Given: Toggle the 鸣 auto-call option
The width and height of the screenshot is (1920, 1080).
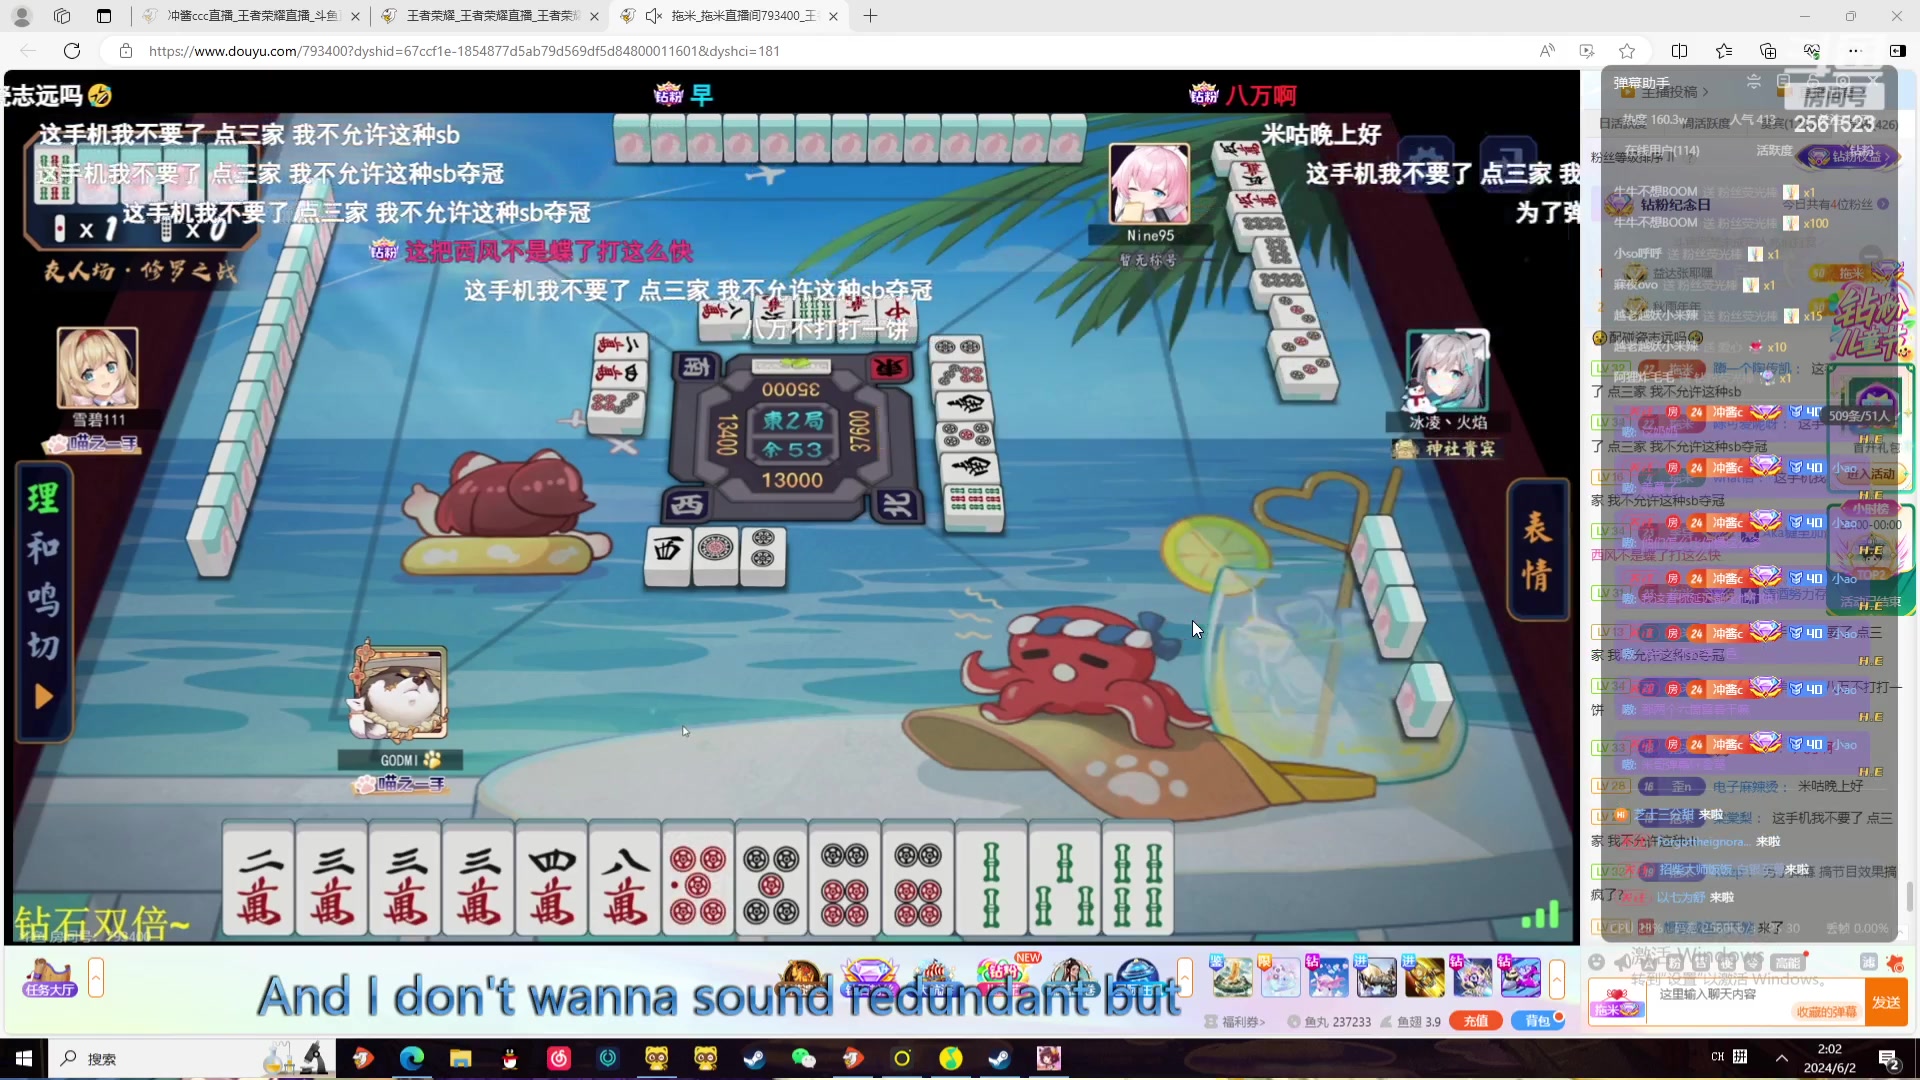Looking at the screenshot, I should click(x=43, y=599).
